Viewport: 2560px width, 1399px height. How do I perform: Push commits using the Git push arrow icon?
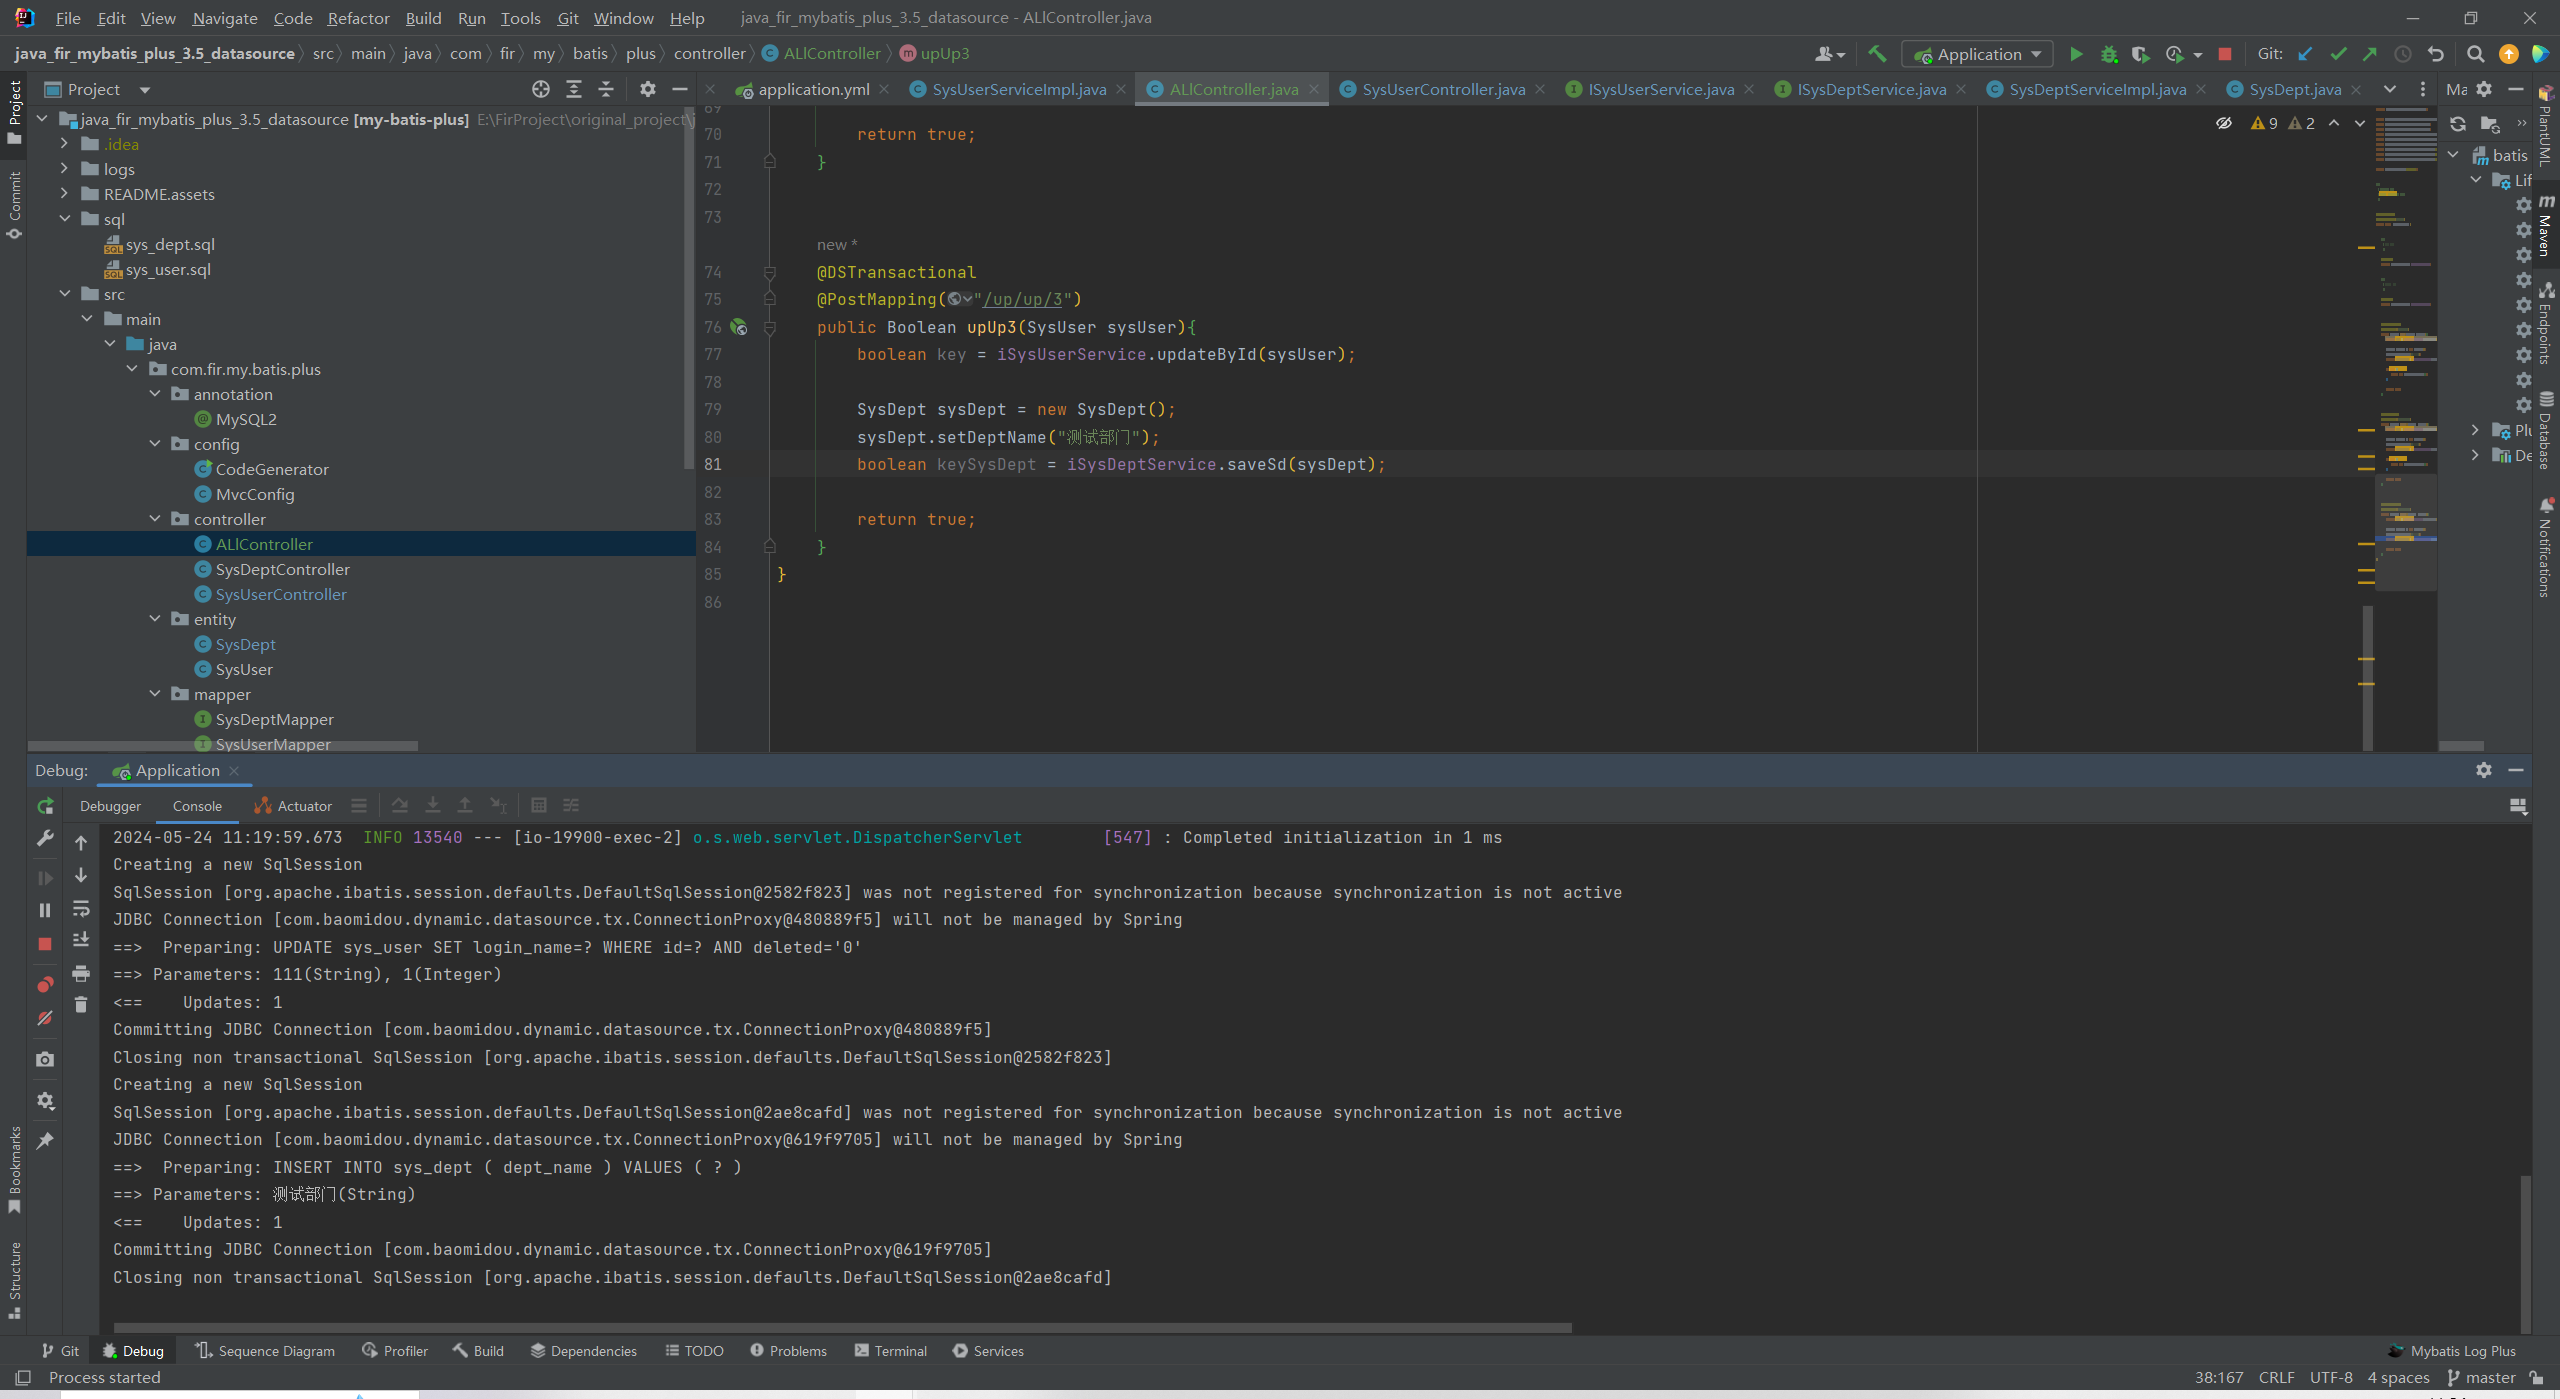(2370, 54)
